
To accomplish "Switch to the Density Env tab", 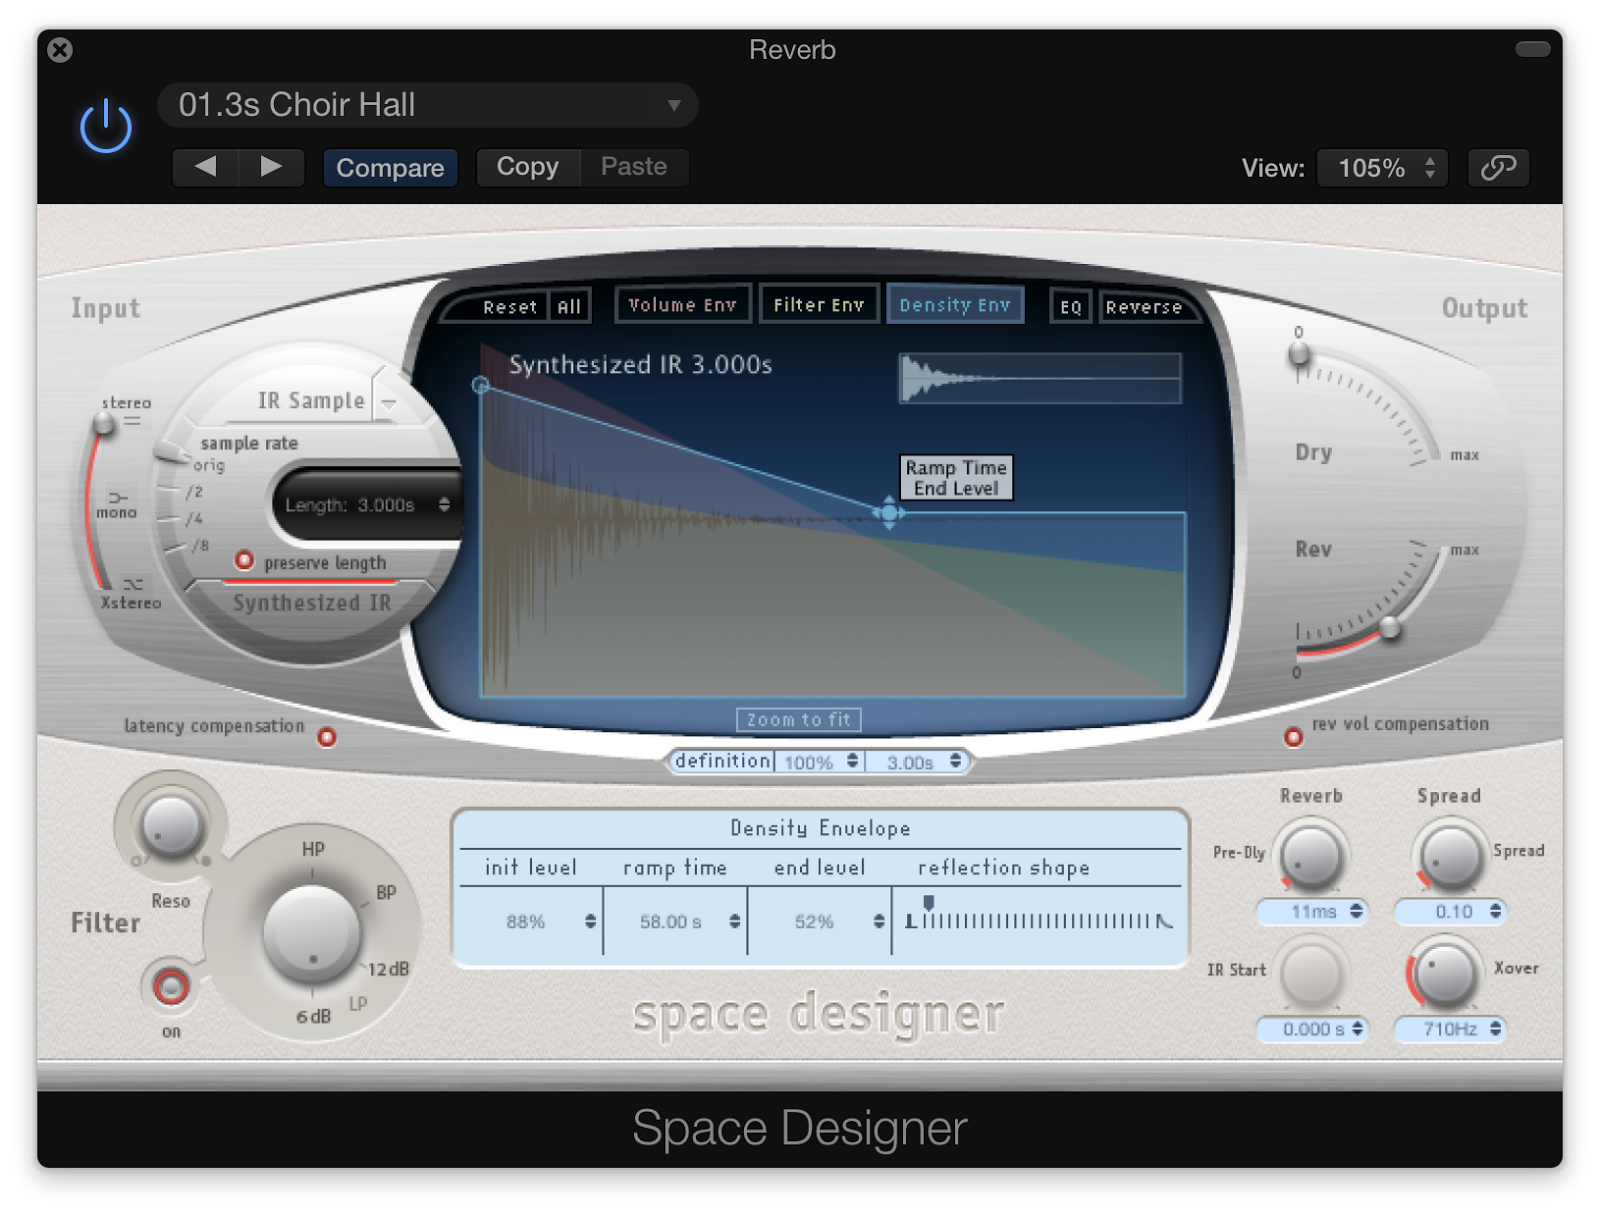I will pyautogui.click(x=955, y=305).
